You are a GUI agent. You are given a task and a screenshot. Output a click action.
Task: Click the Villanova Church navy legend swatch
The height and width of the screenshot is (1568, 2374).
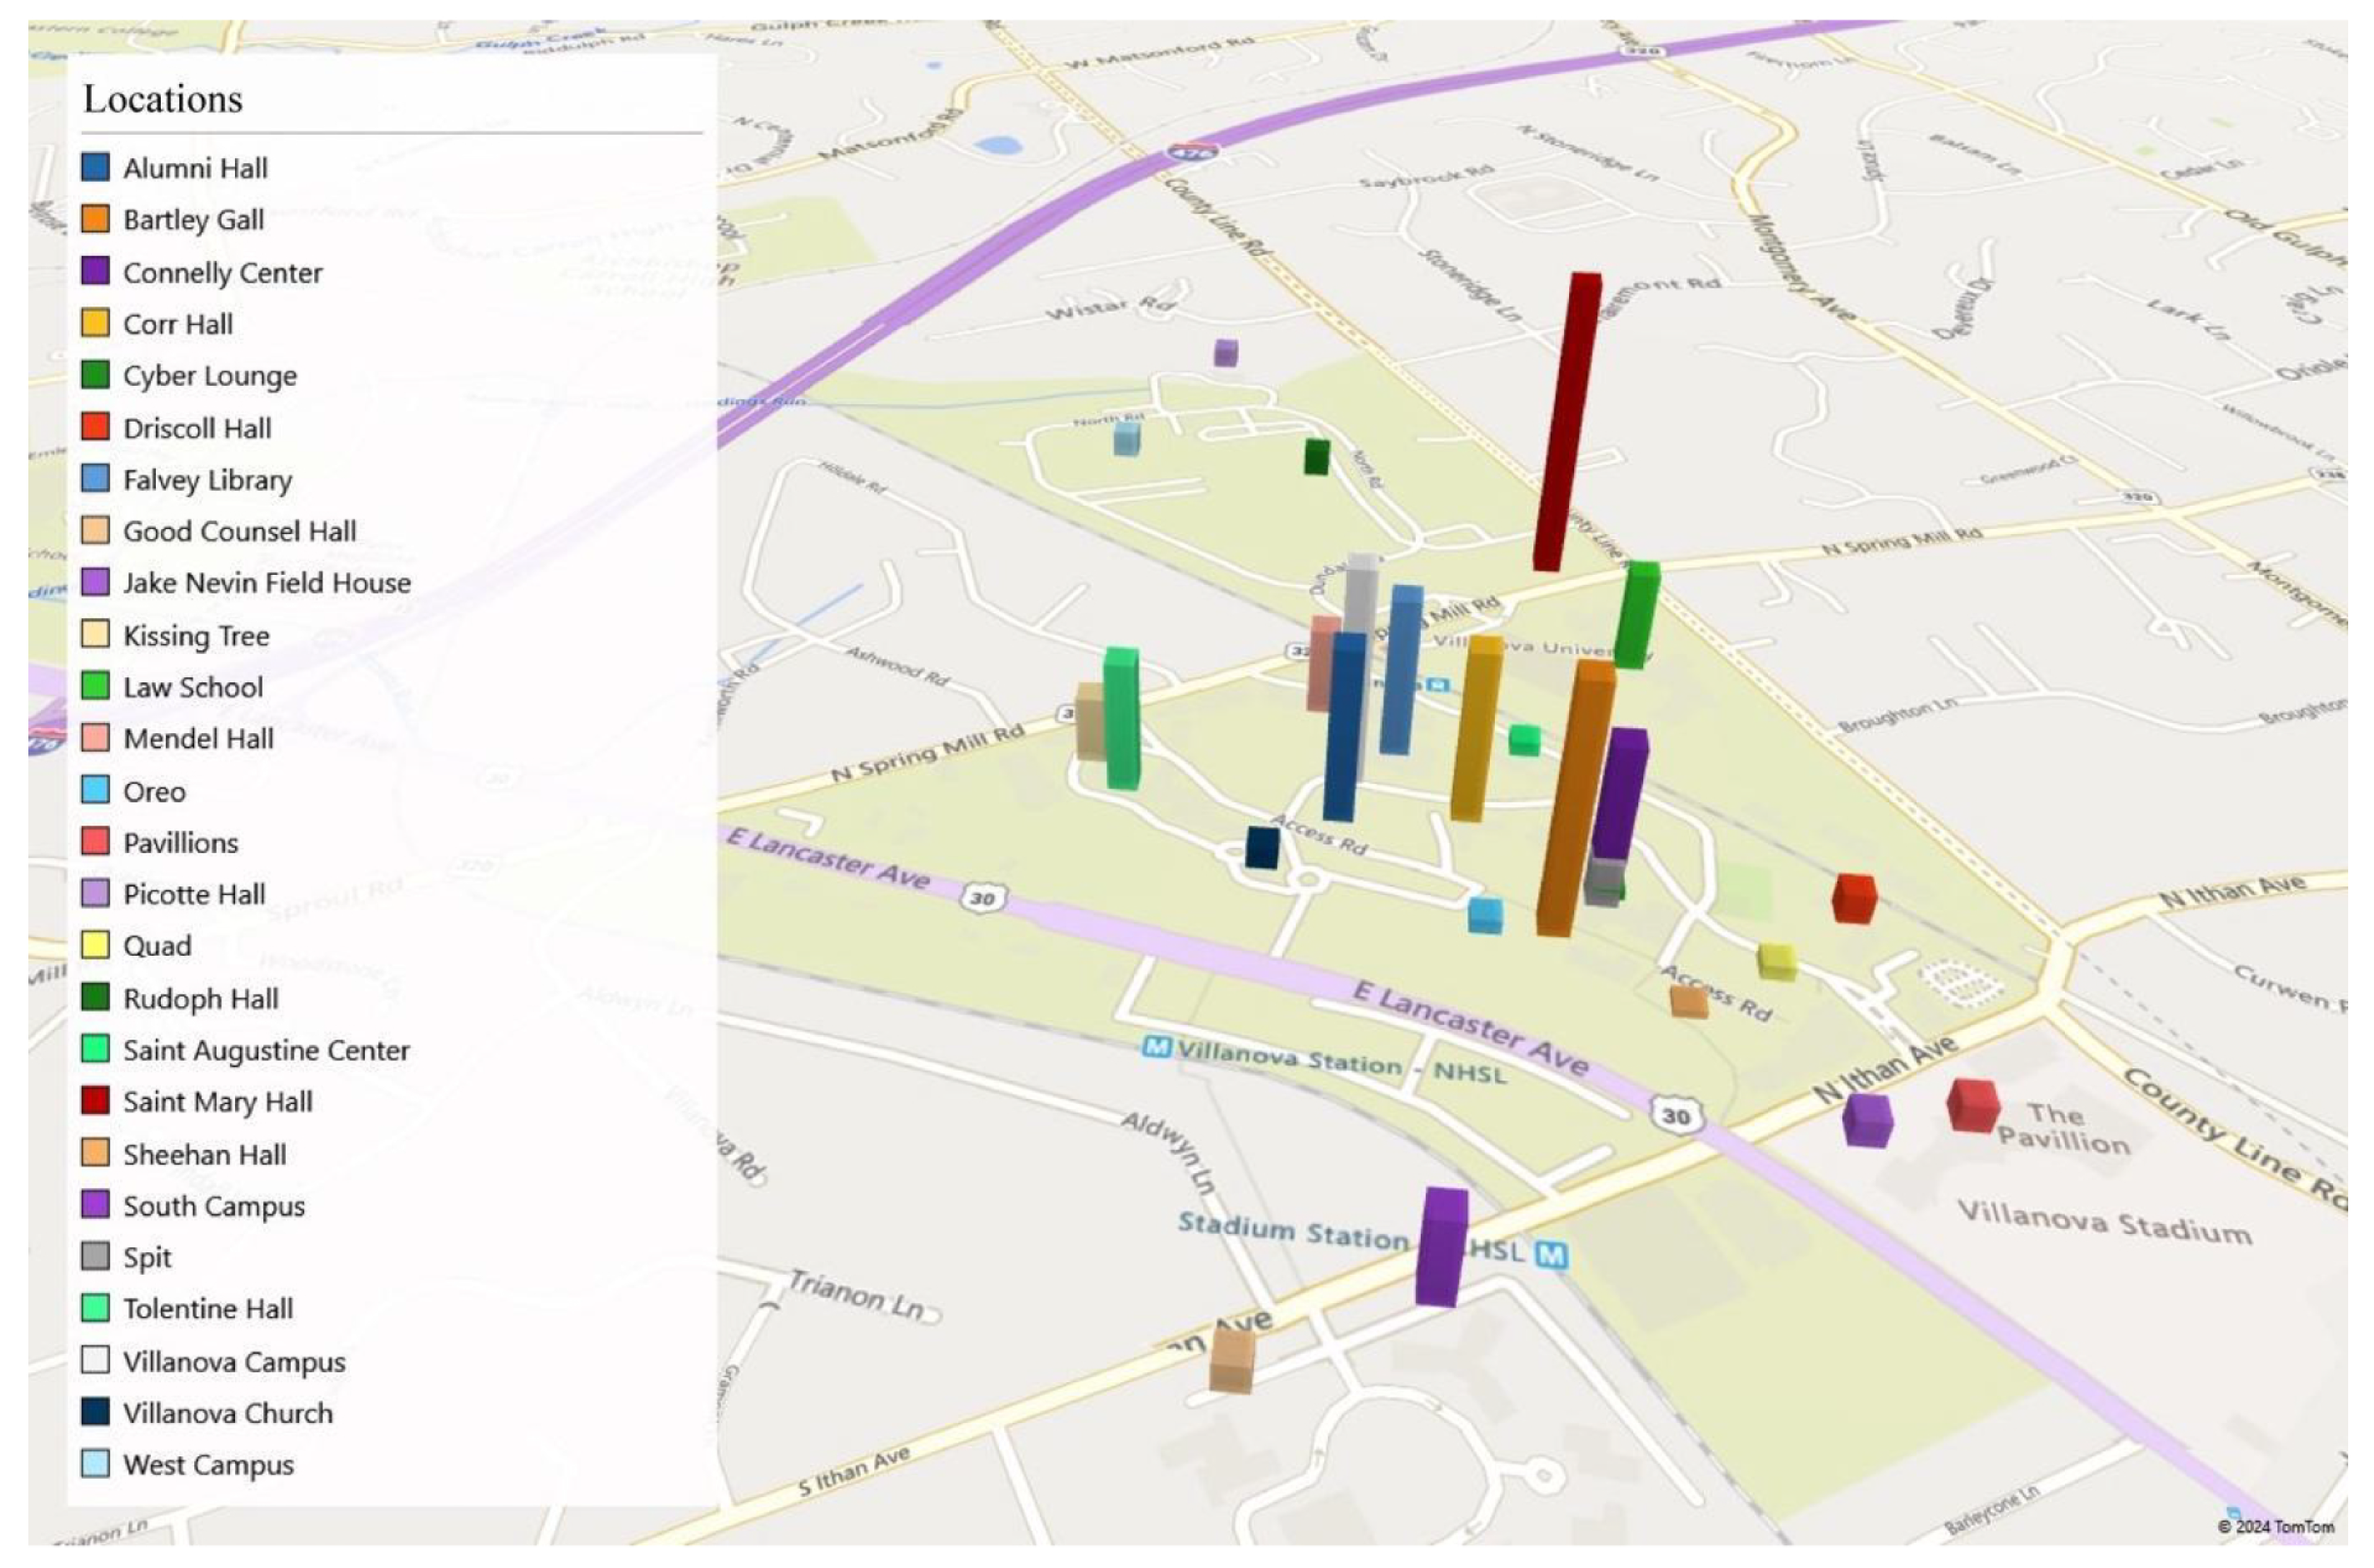tap(95, 1412)
